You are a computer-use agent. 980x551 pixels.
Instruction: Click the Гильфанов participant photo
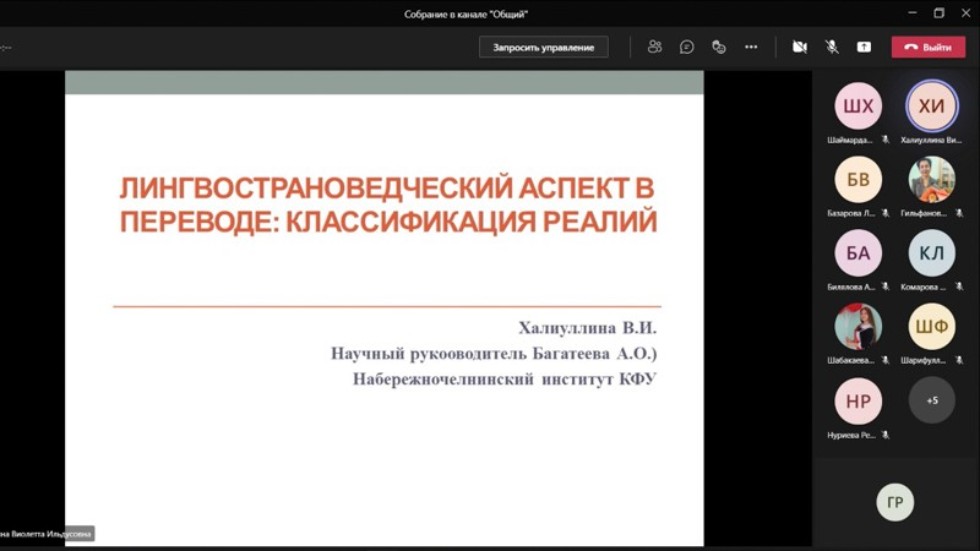(931, 180)
